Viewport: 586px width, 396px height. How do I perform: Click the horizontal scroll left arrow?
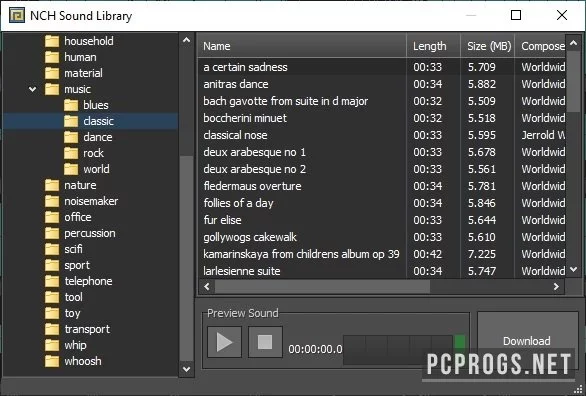(206, 287)
